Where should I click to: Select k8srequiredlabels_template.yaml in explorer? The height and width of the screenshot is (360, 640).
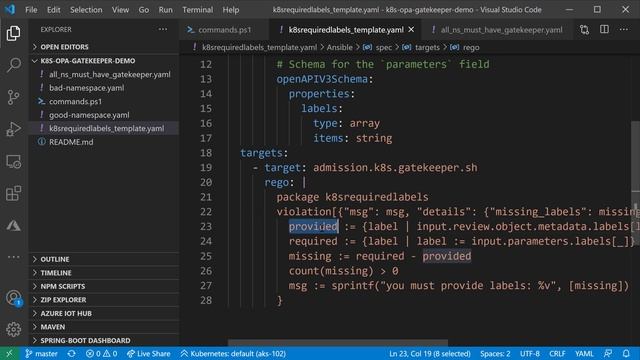coord(104,128)
